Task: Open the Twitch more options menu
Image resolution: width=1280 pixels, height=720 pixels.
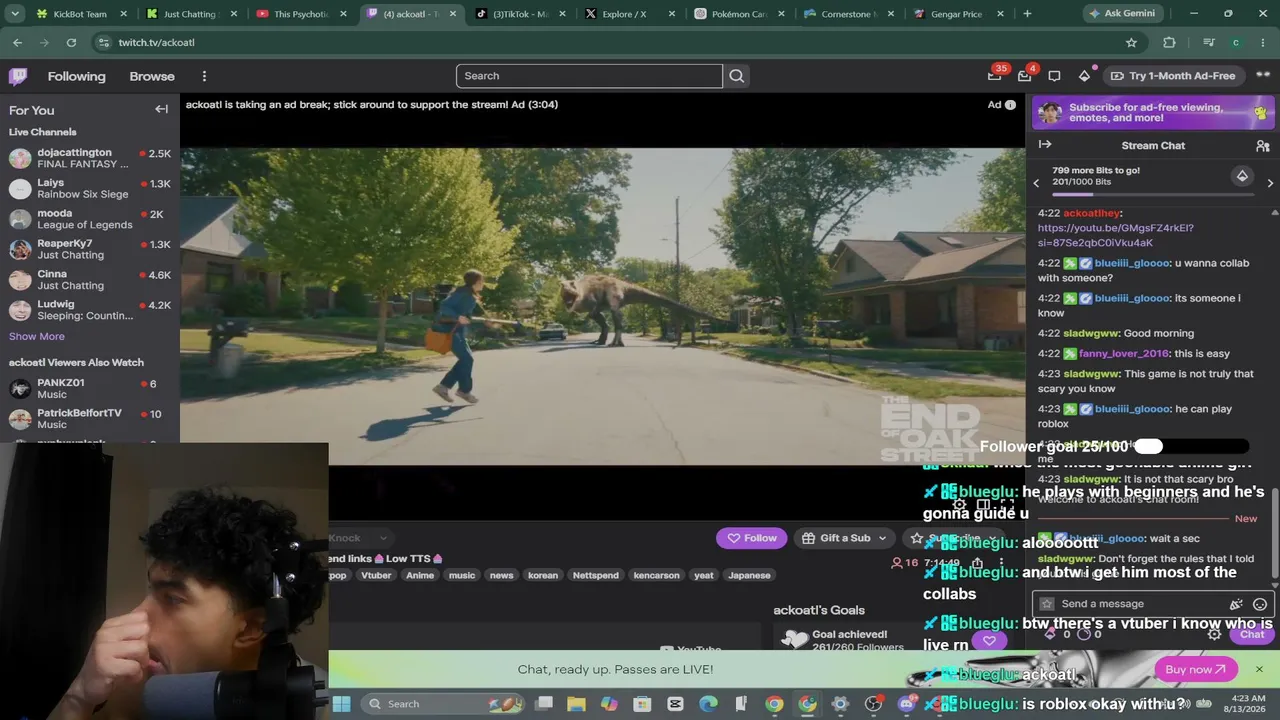Action: pos(204,76)
